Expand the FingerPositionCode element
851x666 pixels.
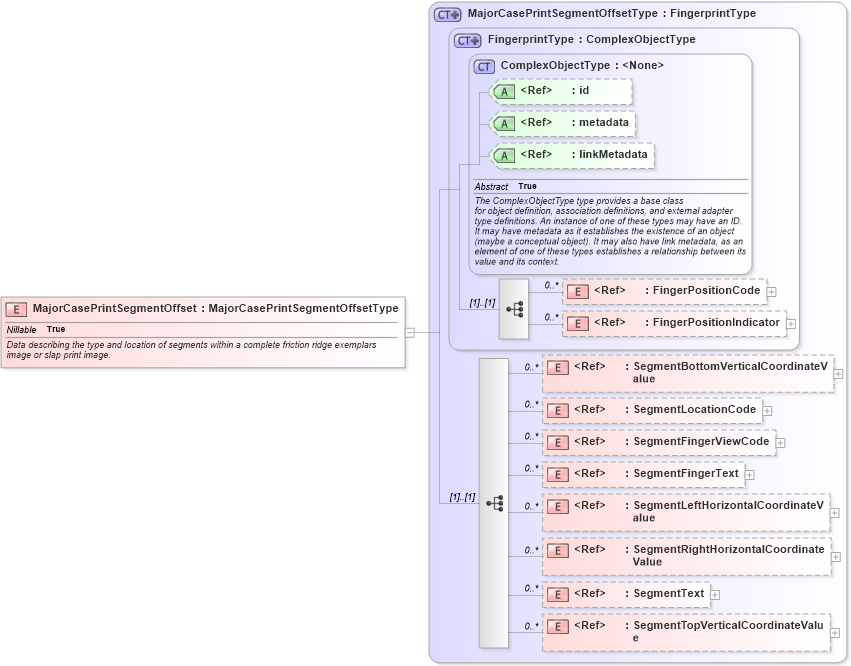coord(770,291)
